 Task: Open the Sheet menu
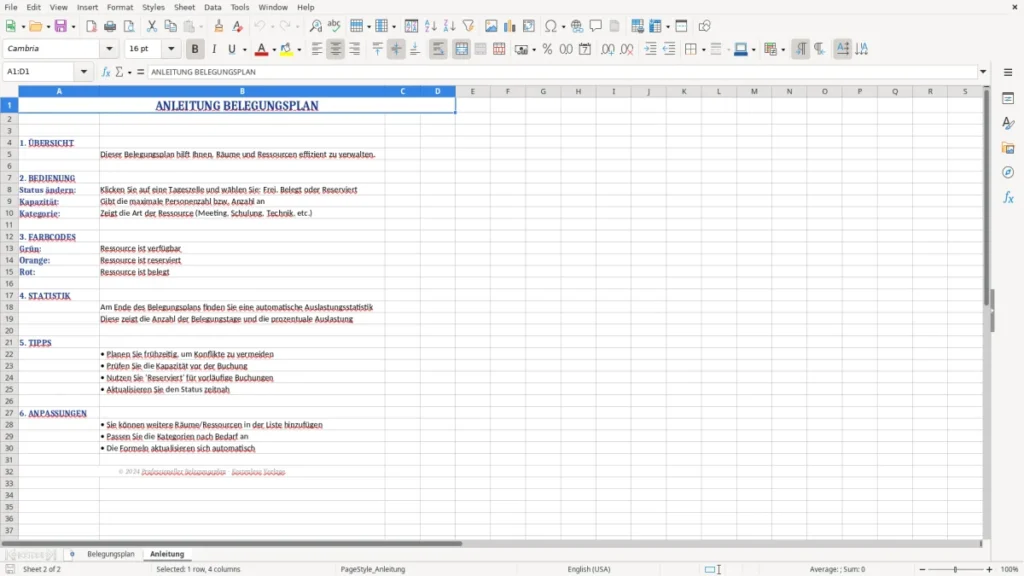click(184, 7)
